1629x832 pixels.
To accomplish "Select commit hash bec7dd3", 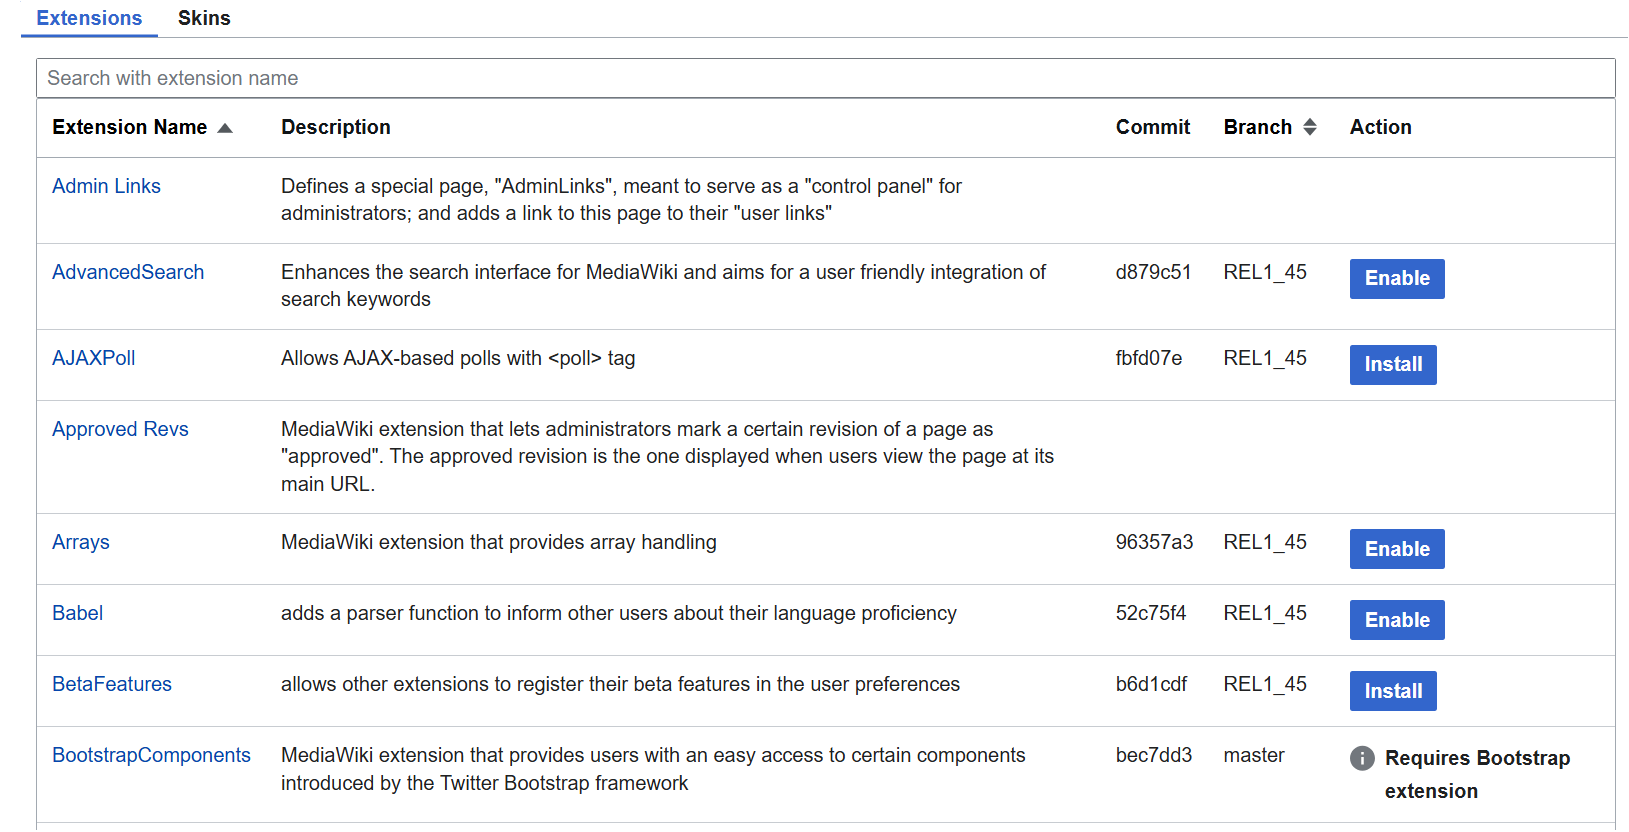I will 1154,755.
